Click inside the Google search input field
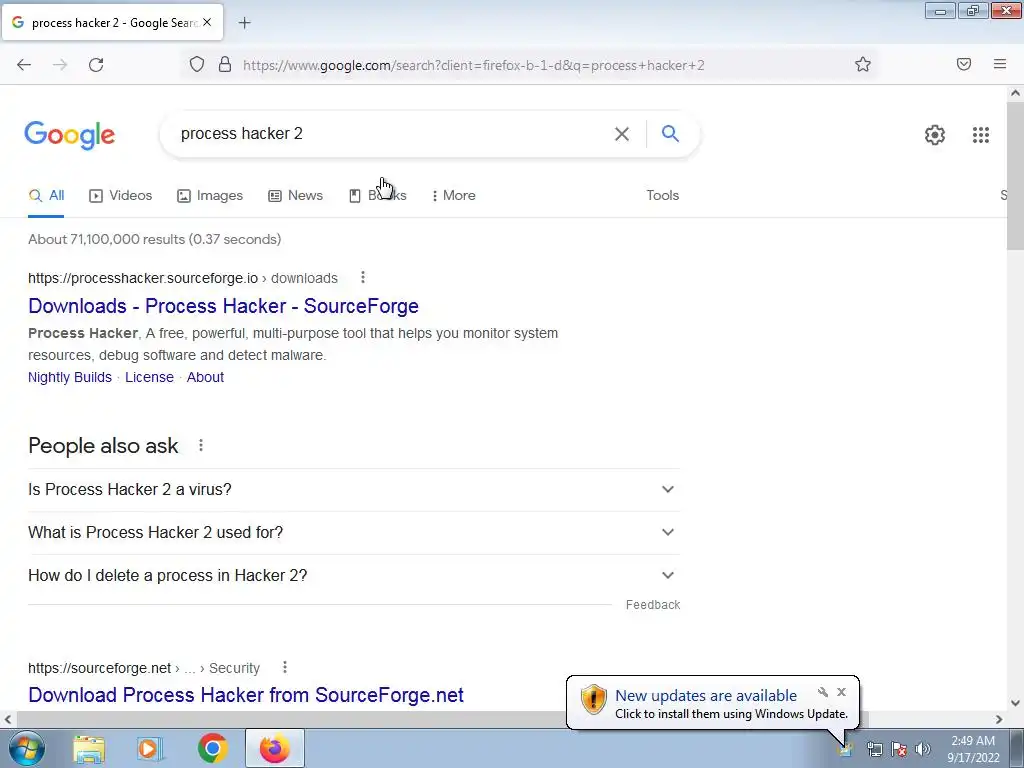The height and width of the screenshot is (768, 1024). (392, 134)
